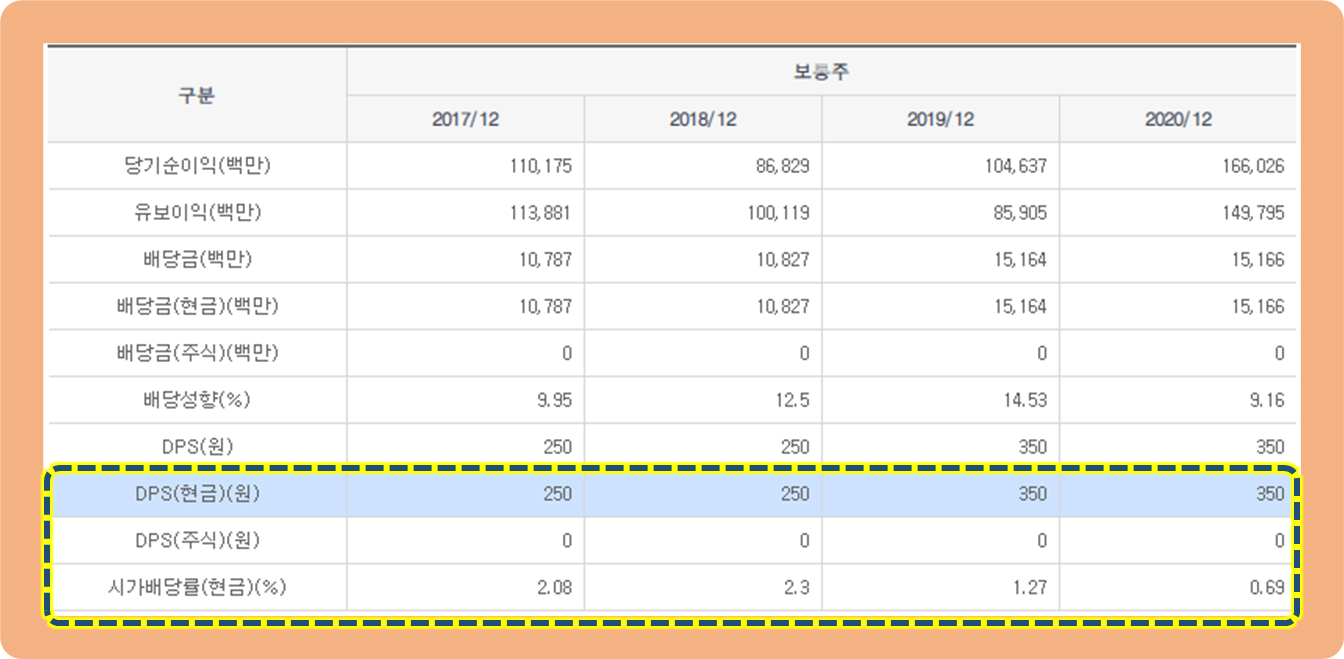This screenshot has height=659, width=1344.
Task: Click 2020/12 value 350 in DPS(원) row
Action: pyautogui.click(x=1270, y=447)
